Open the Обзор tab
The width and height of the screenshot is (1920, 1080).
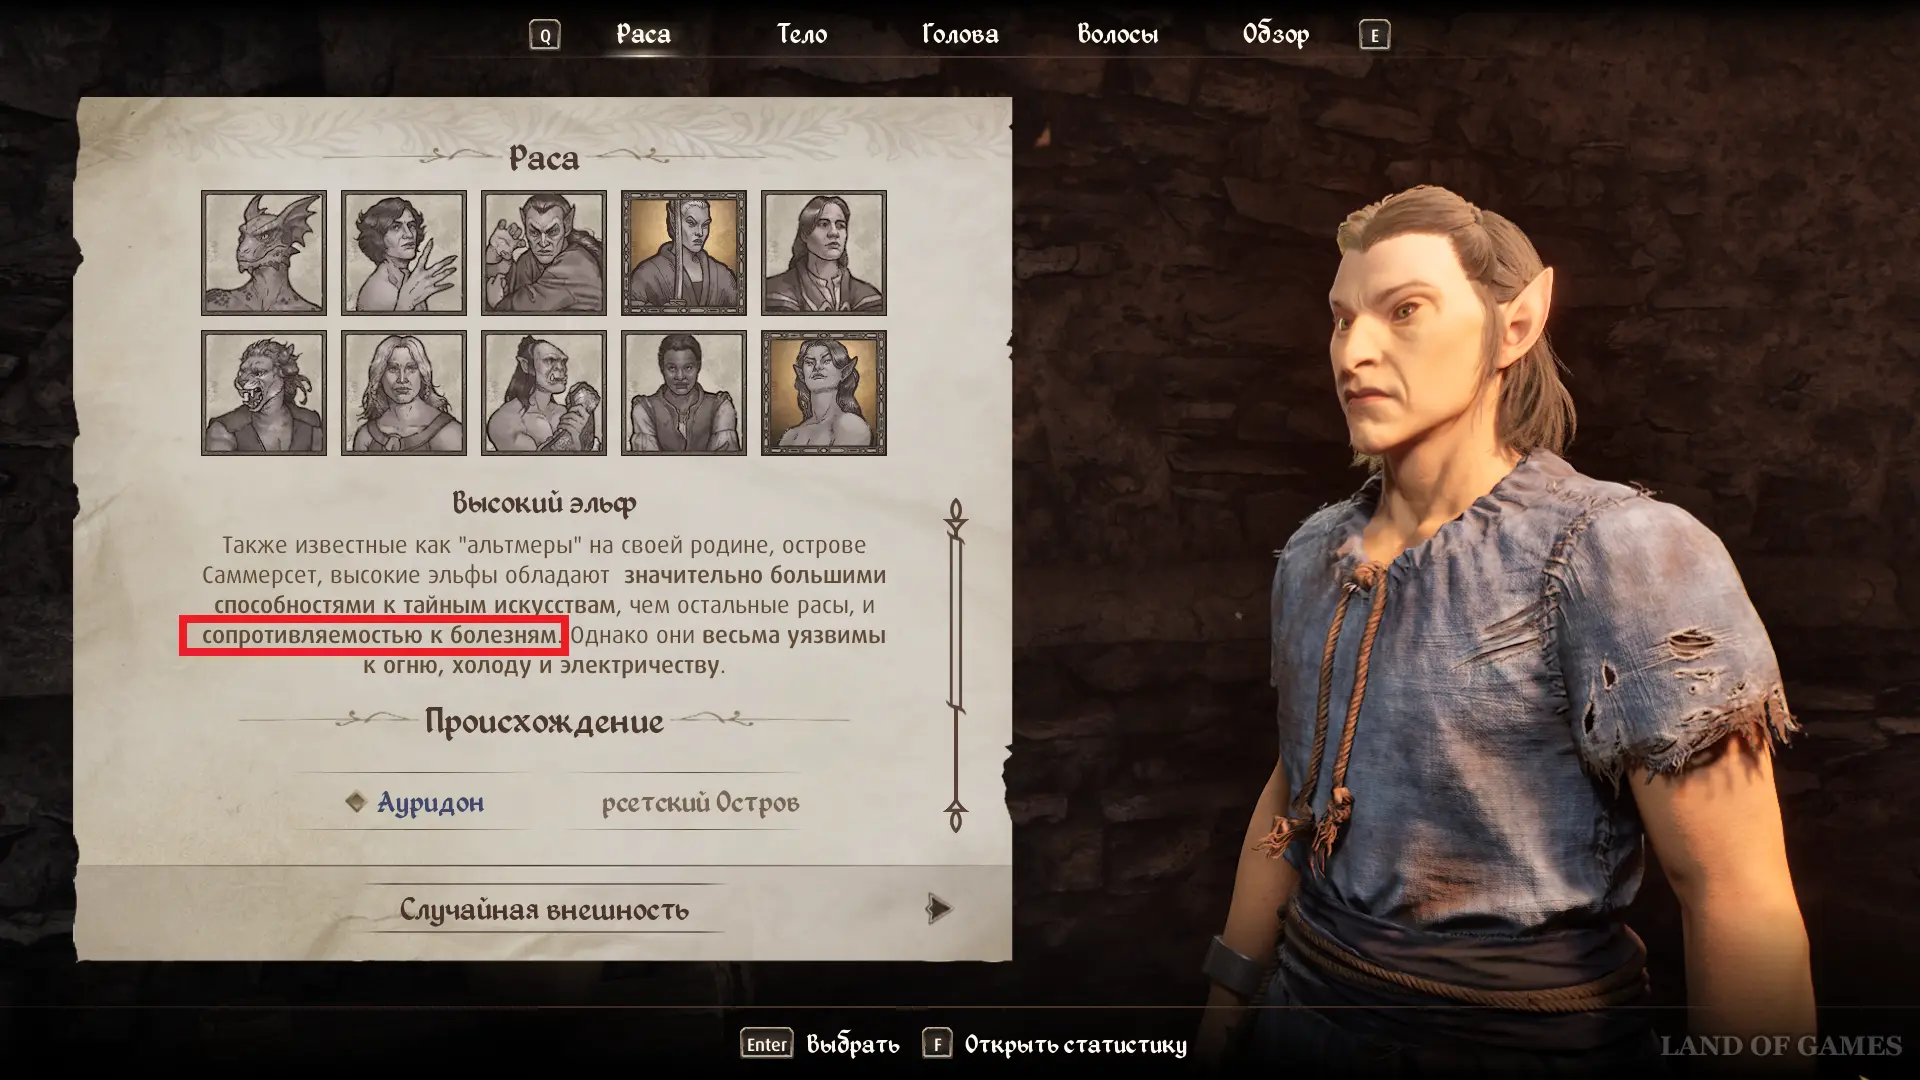coord(1275,35)
